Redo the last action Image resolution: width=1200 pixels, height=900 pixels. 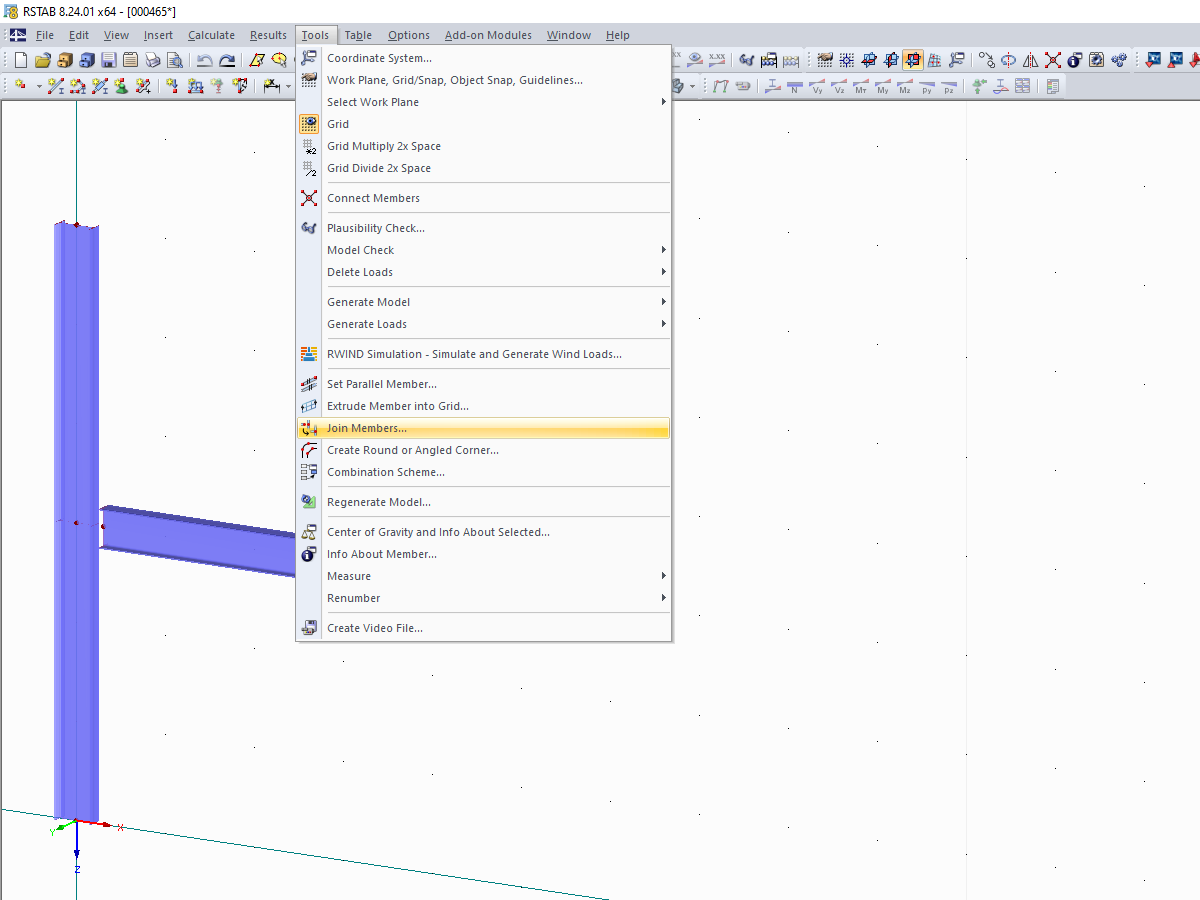pos(227,60)
